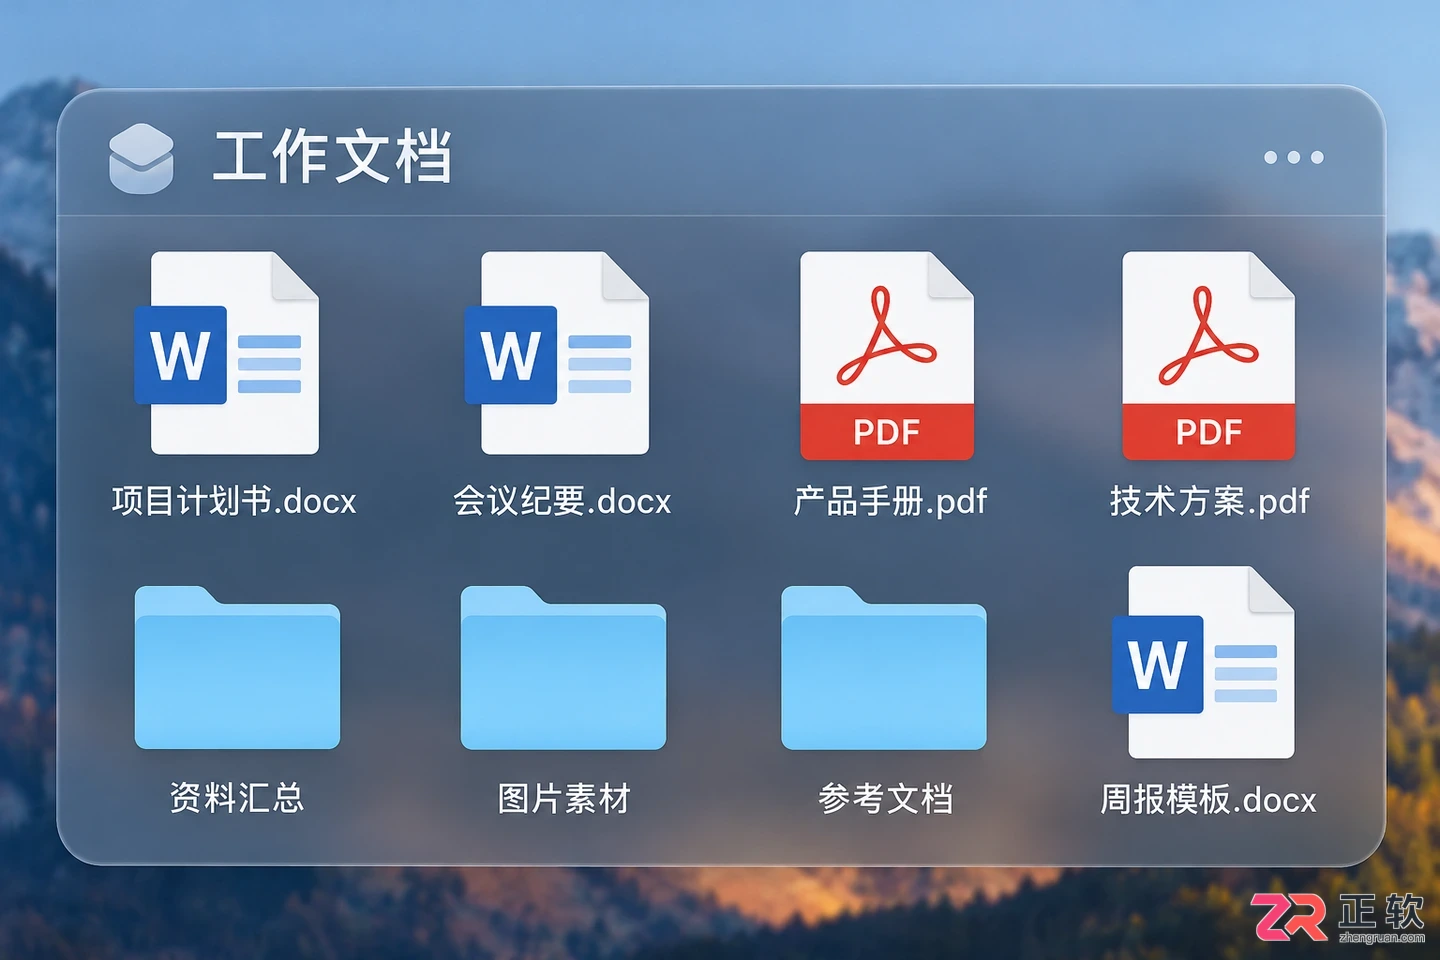Image resolution: width=1440 pixels, height=960 pixels.
Task: Click the 工作文档 panel title
Action: [x=332, y=157]
